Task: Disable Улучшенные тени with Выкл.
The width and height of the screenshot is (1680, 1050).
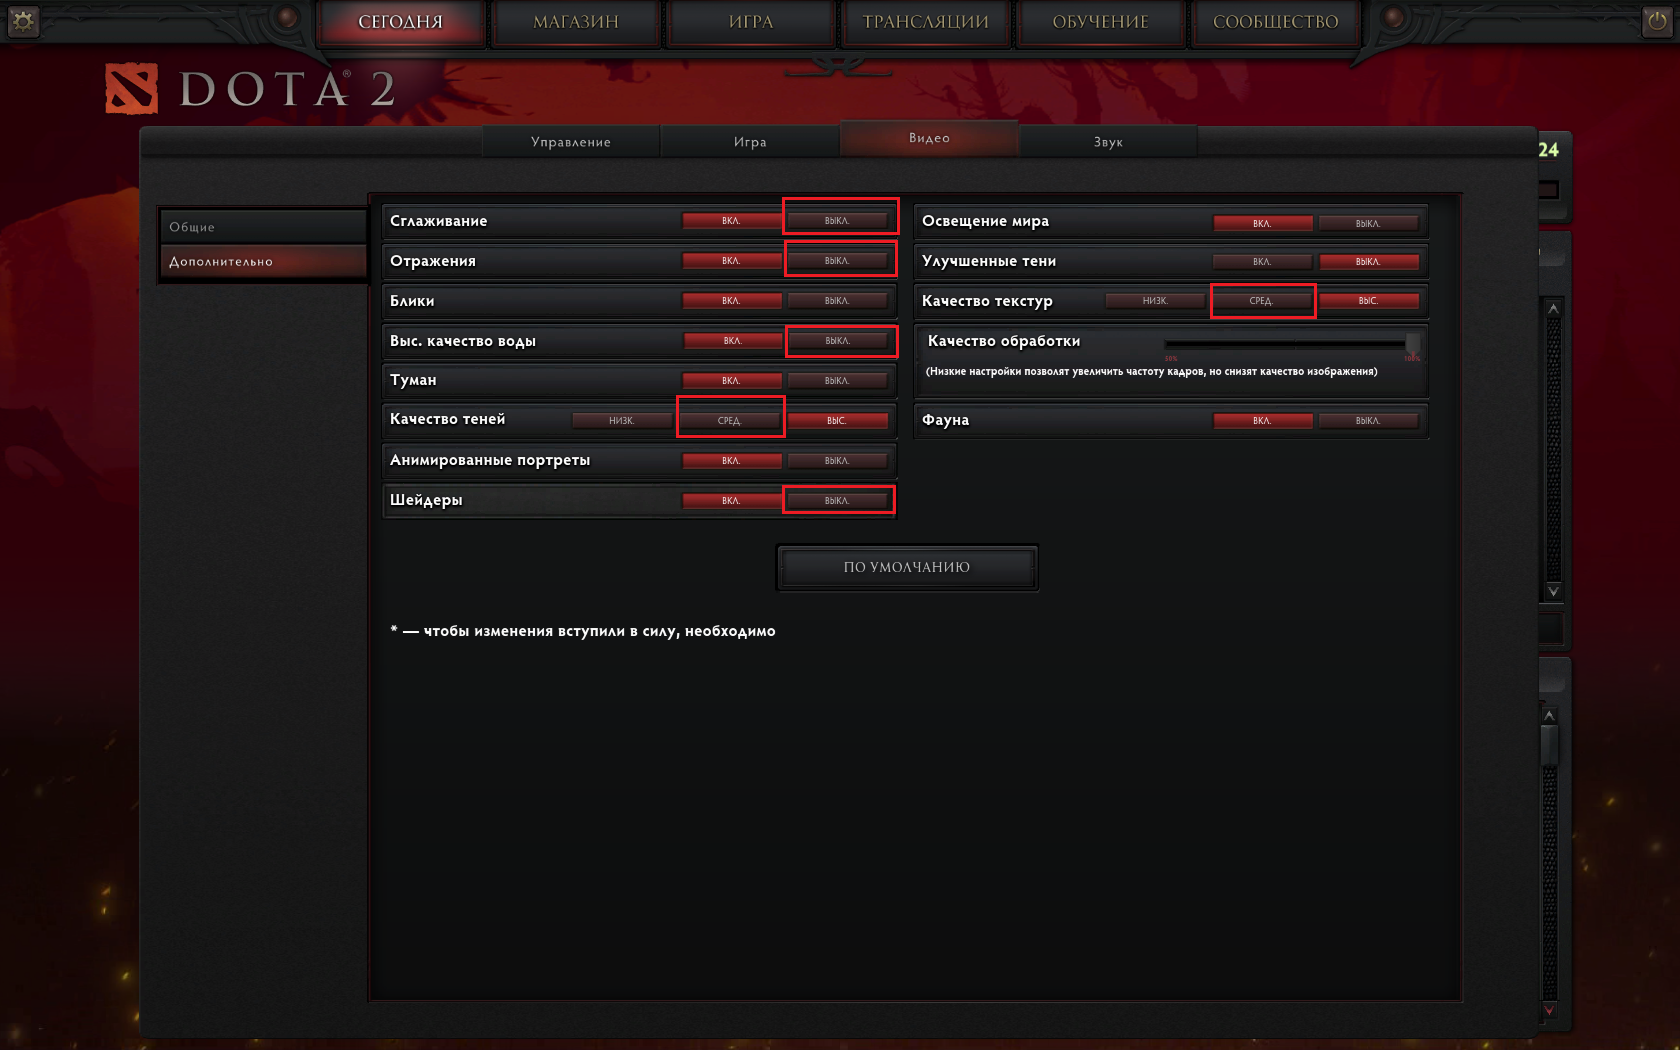Action: pyautogui.click(x=1368, y=262)
